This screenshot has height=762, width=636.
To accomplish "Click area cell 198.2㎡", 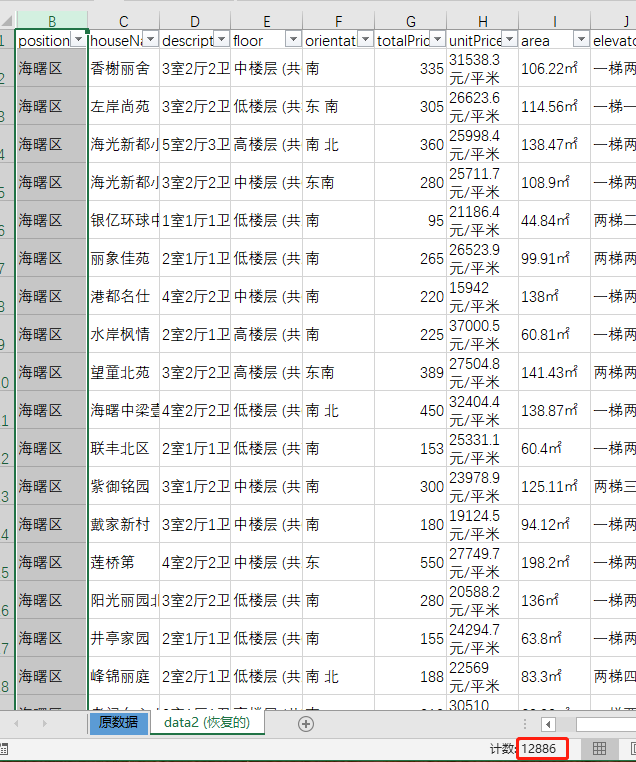I will click(554, 562).
